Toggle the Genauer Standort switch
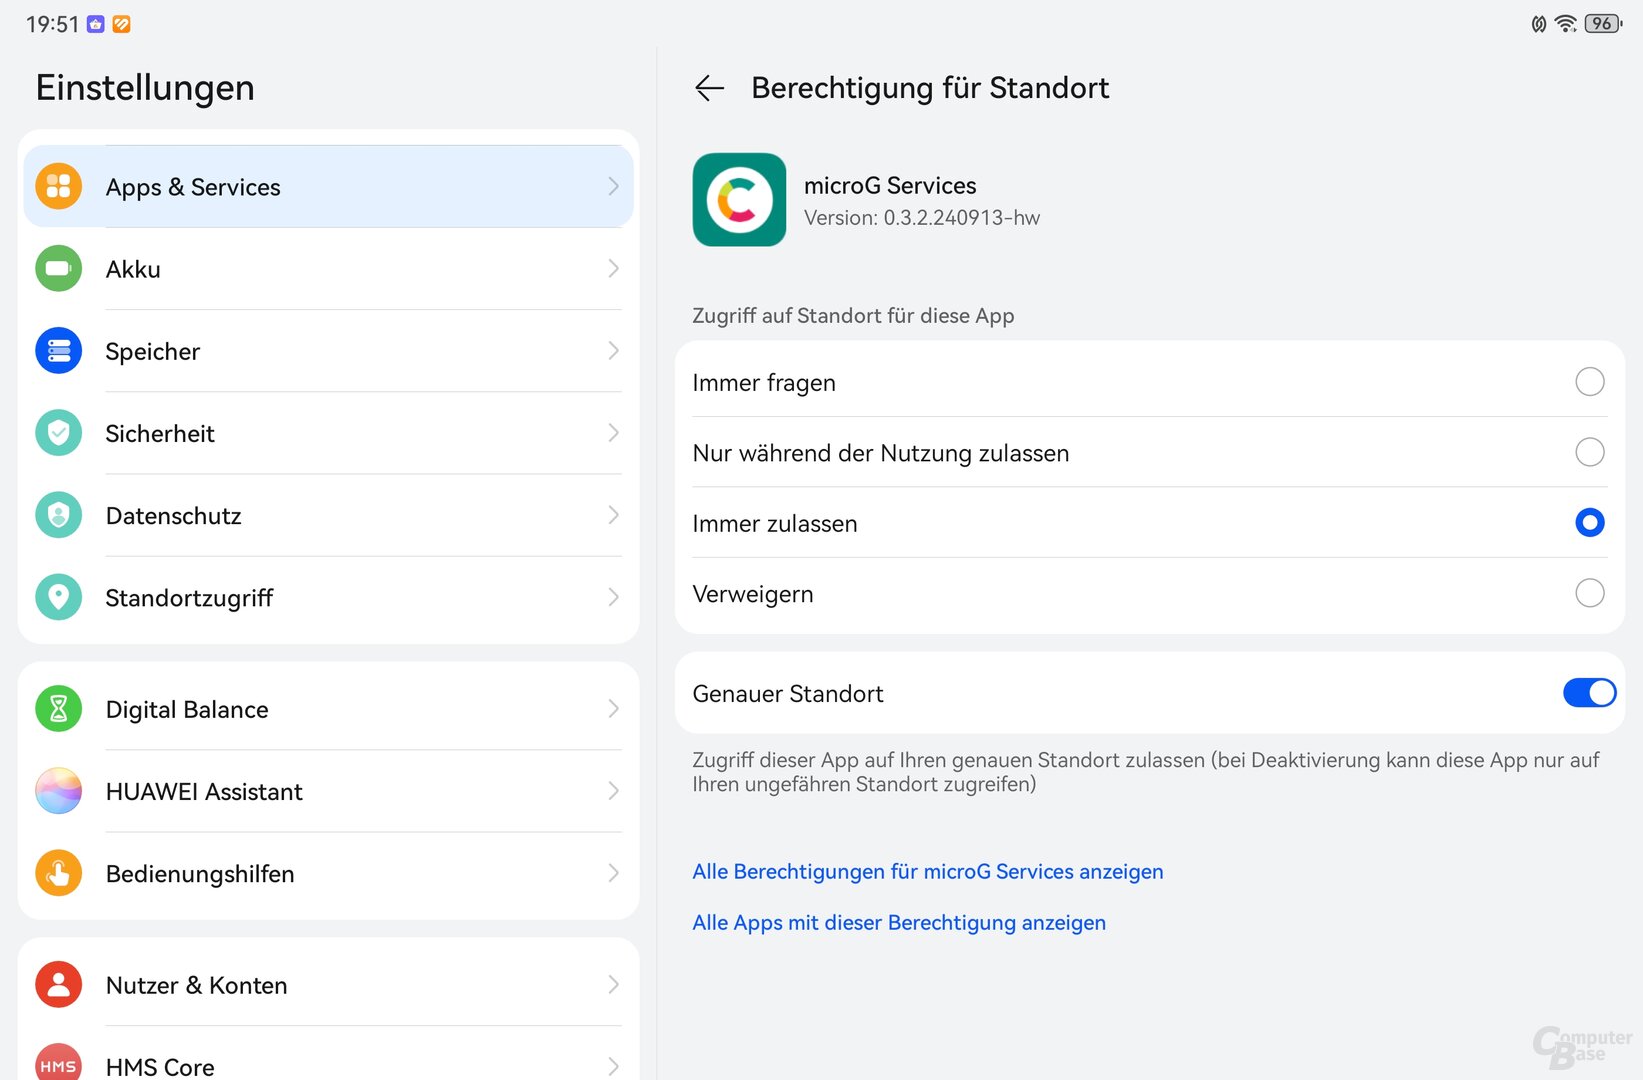The image size is (1643, 1080). click(x=1589, y=693)
